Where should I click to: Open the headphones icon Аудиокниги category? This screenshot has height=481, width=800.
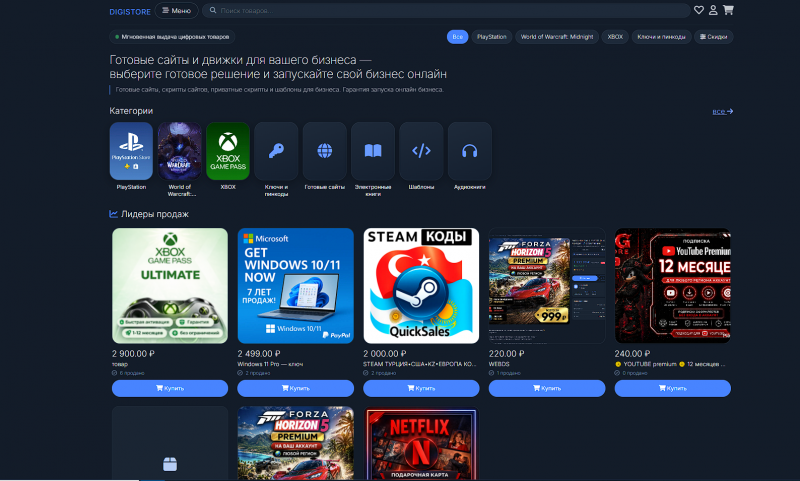tap(469, 151)
